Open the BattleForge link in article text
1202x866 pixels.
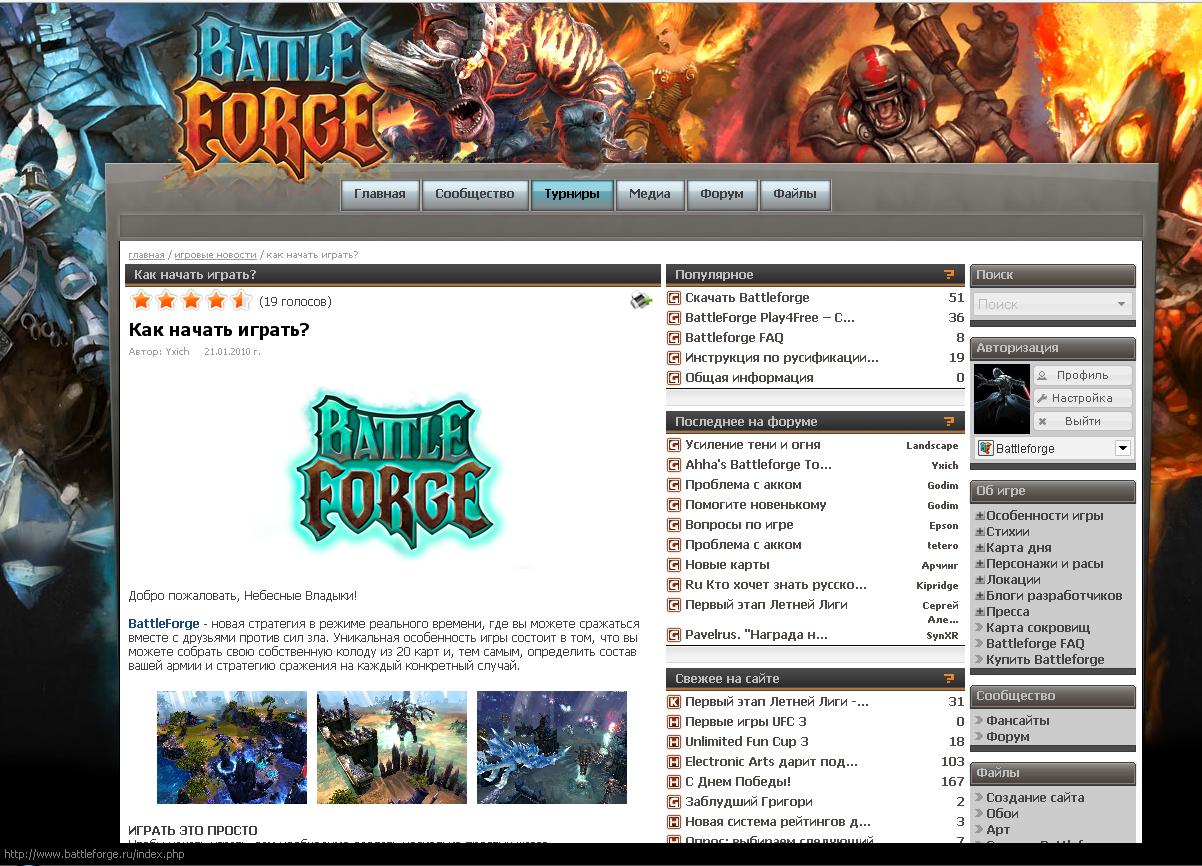(x=164, y=624)
